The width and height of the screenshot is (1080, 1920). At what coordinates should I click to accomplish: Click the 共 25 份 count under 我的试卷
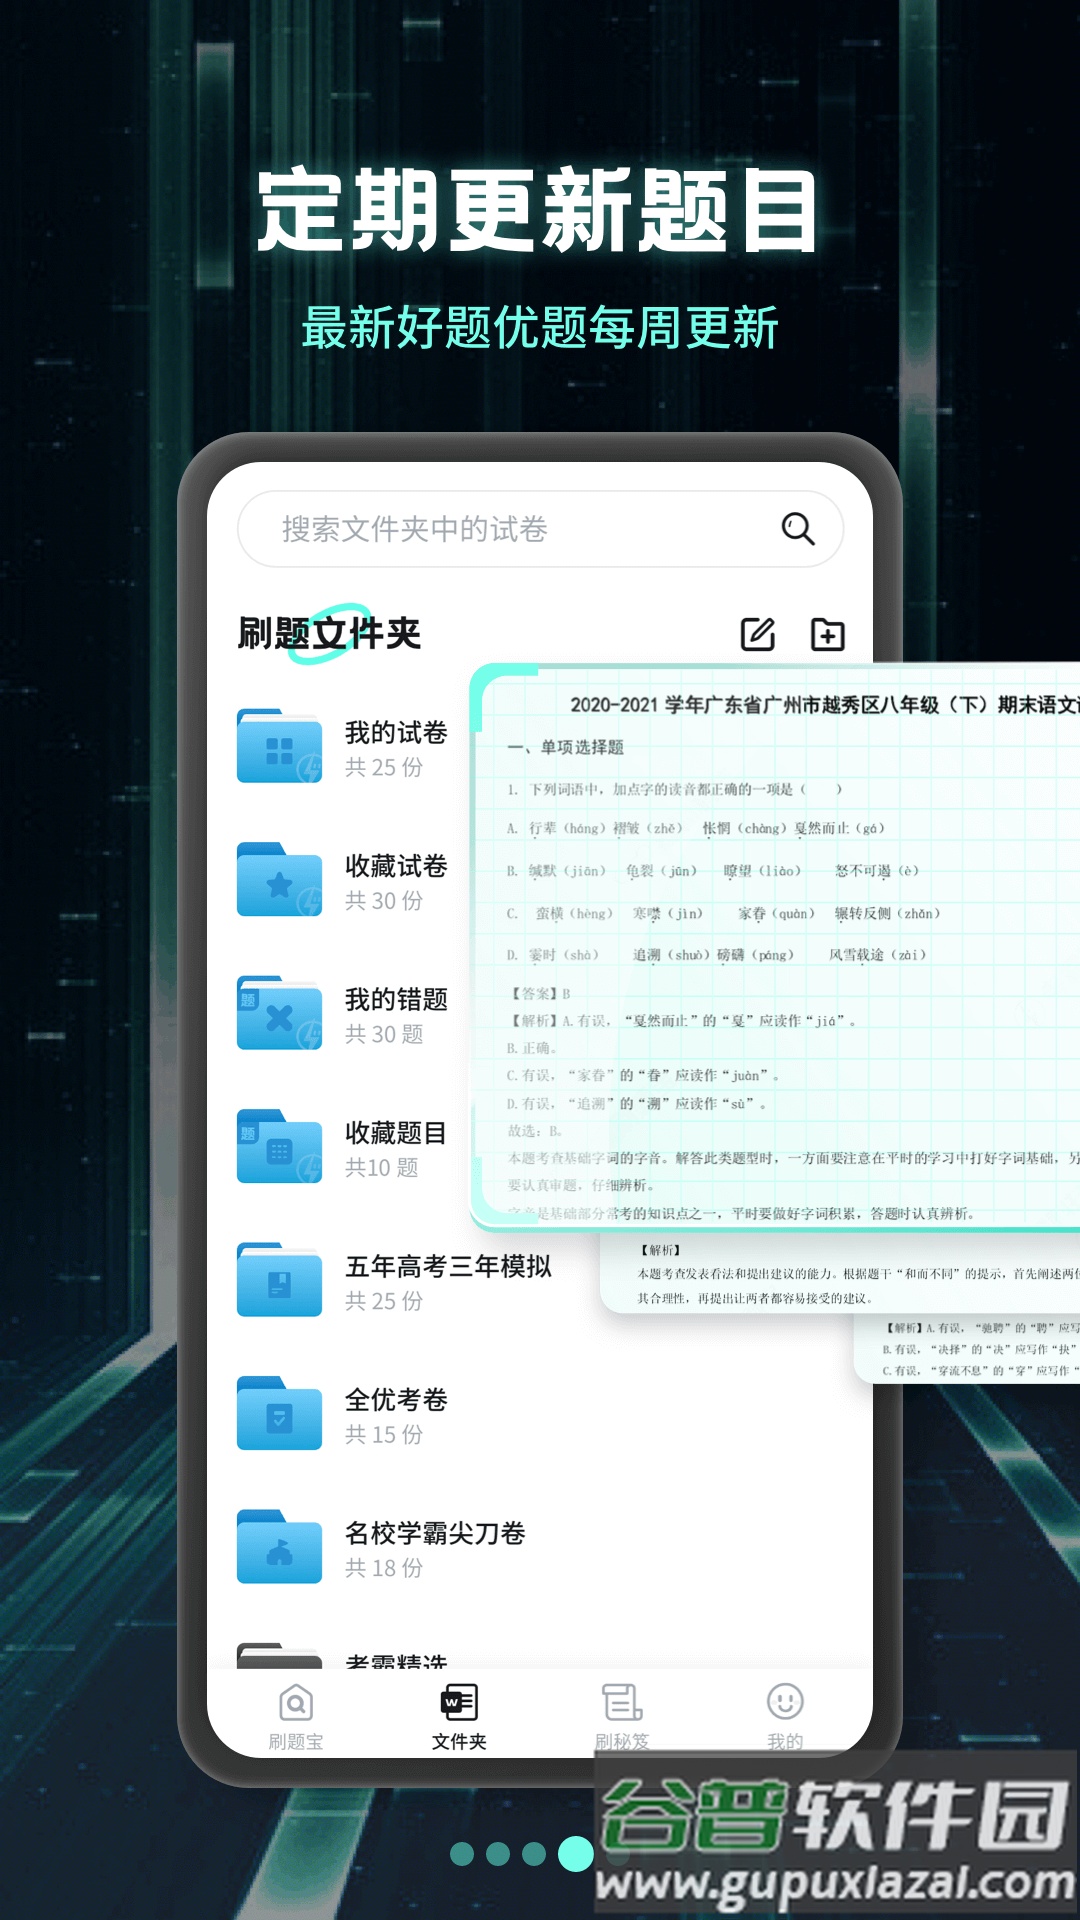click(x=384, y=767)
